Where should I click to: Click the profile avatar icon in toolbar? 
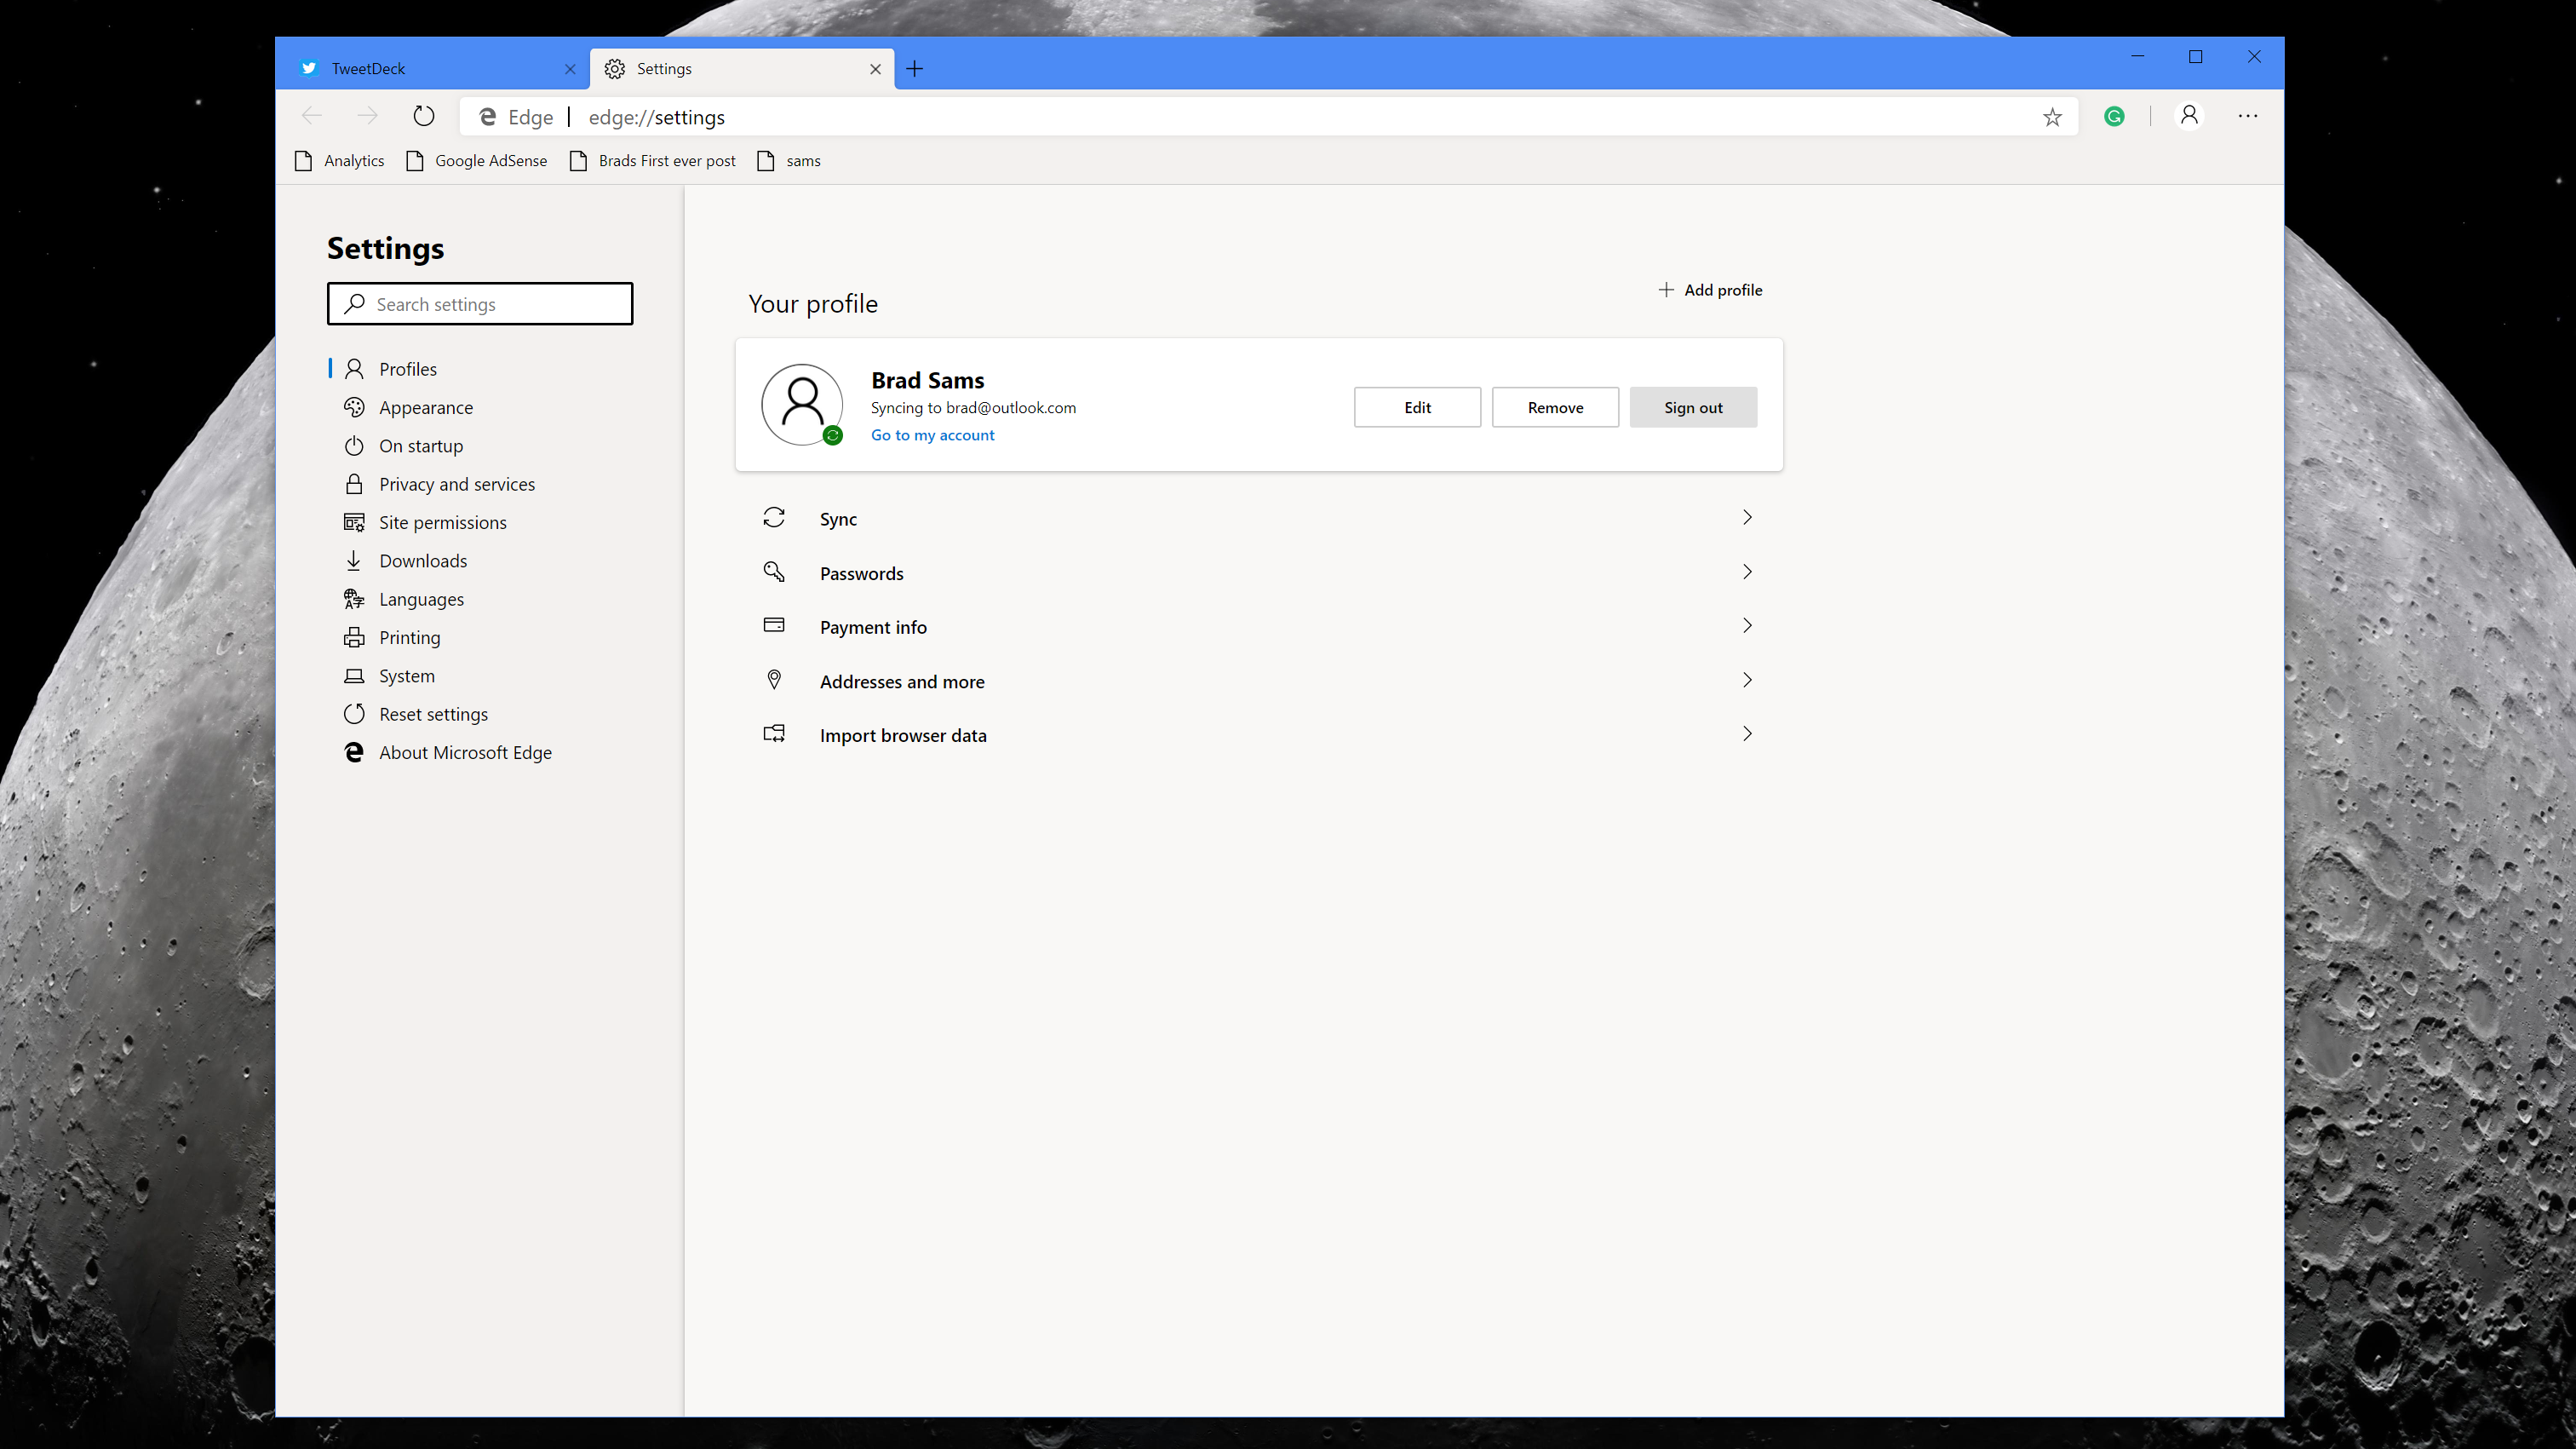tap(2189, 116)
